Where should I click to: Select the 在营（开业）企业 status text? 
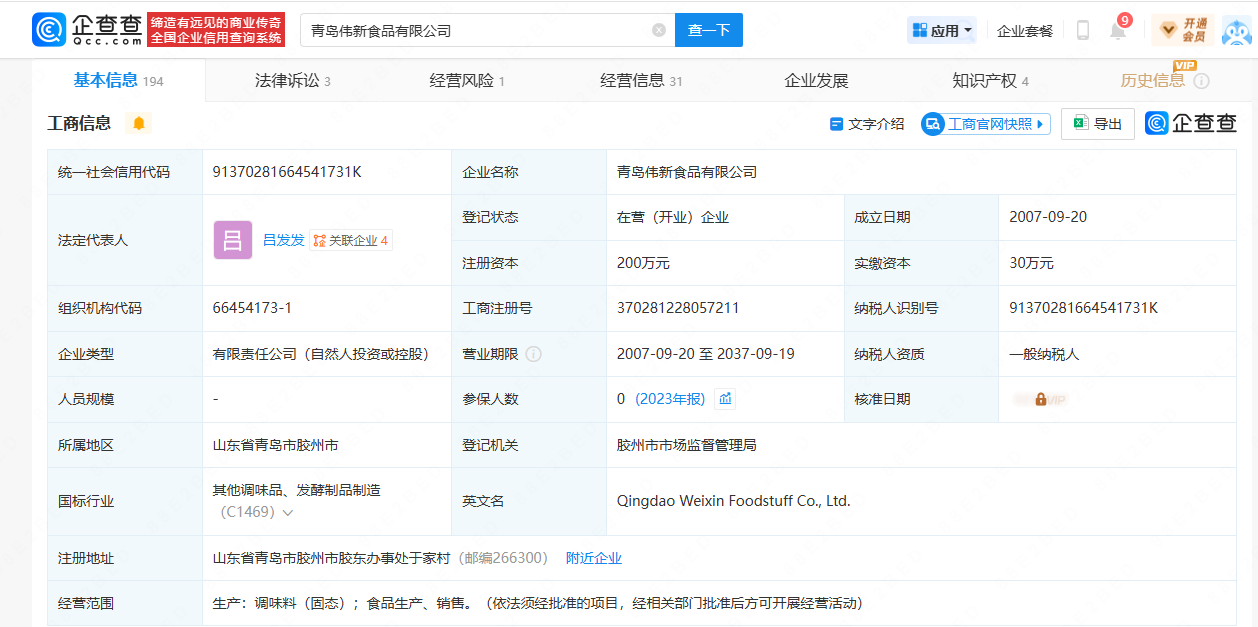673,217
